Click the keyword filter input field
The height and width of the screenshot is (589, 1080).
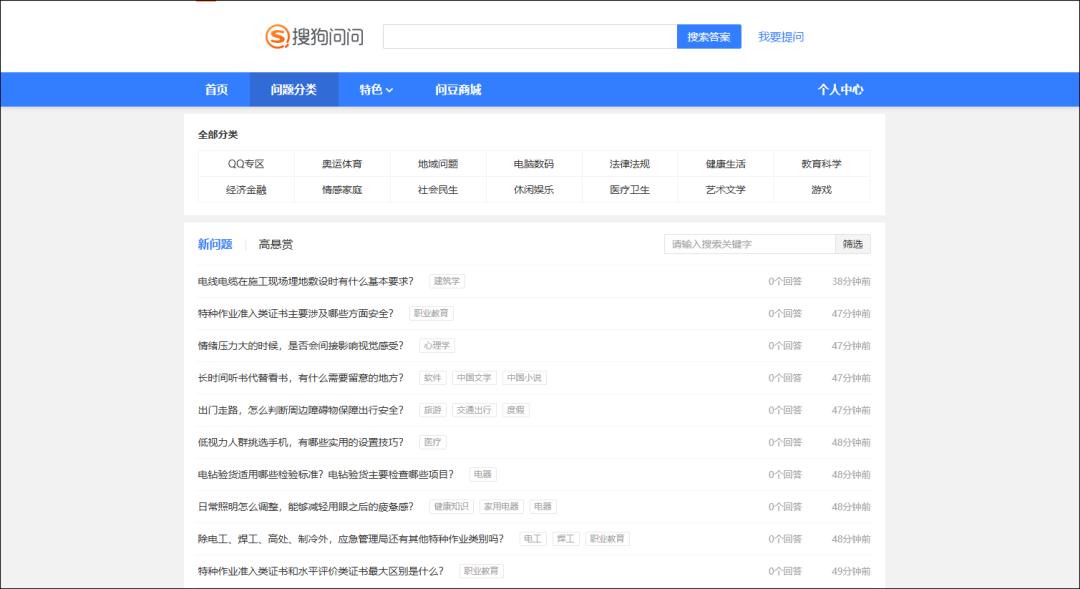click(749, 244)
